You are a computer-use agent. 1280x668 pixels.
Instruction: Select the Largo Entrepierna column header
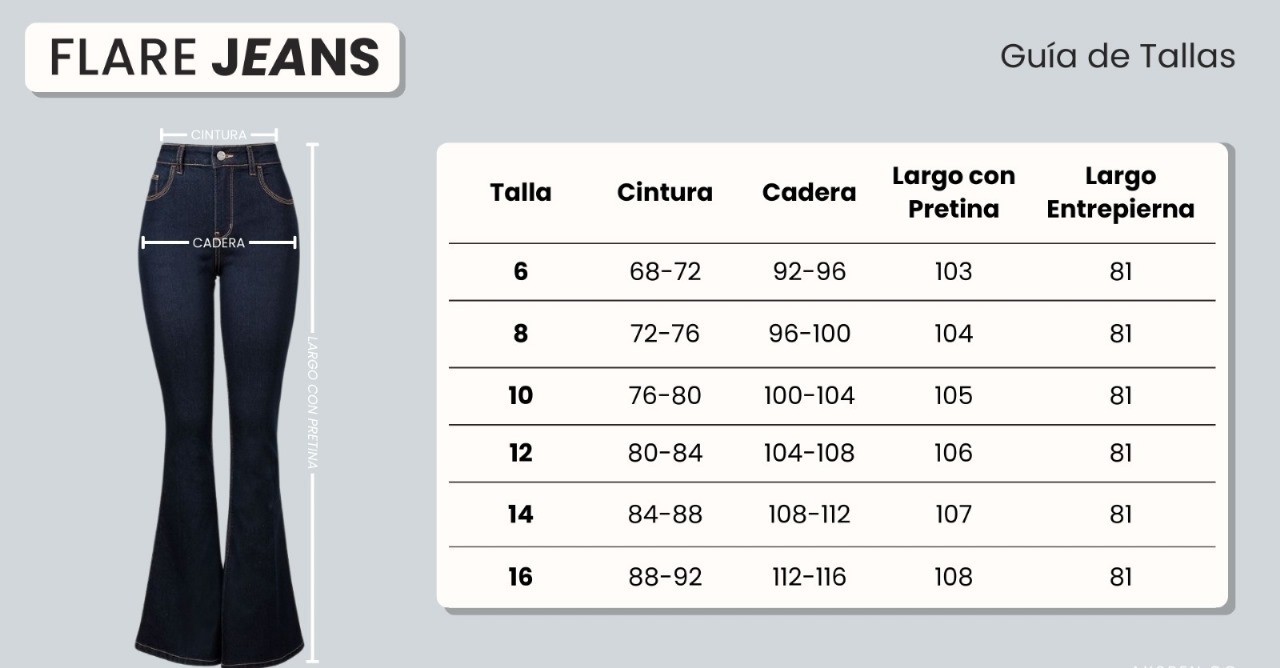(1120, 192)
